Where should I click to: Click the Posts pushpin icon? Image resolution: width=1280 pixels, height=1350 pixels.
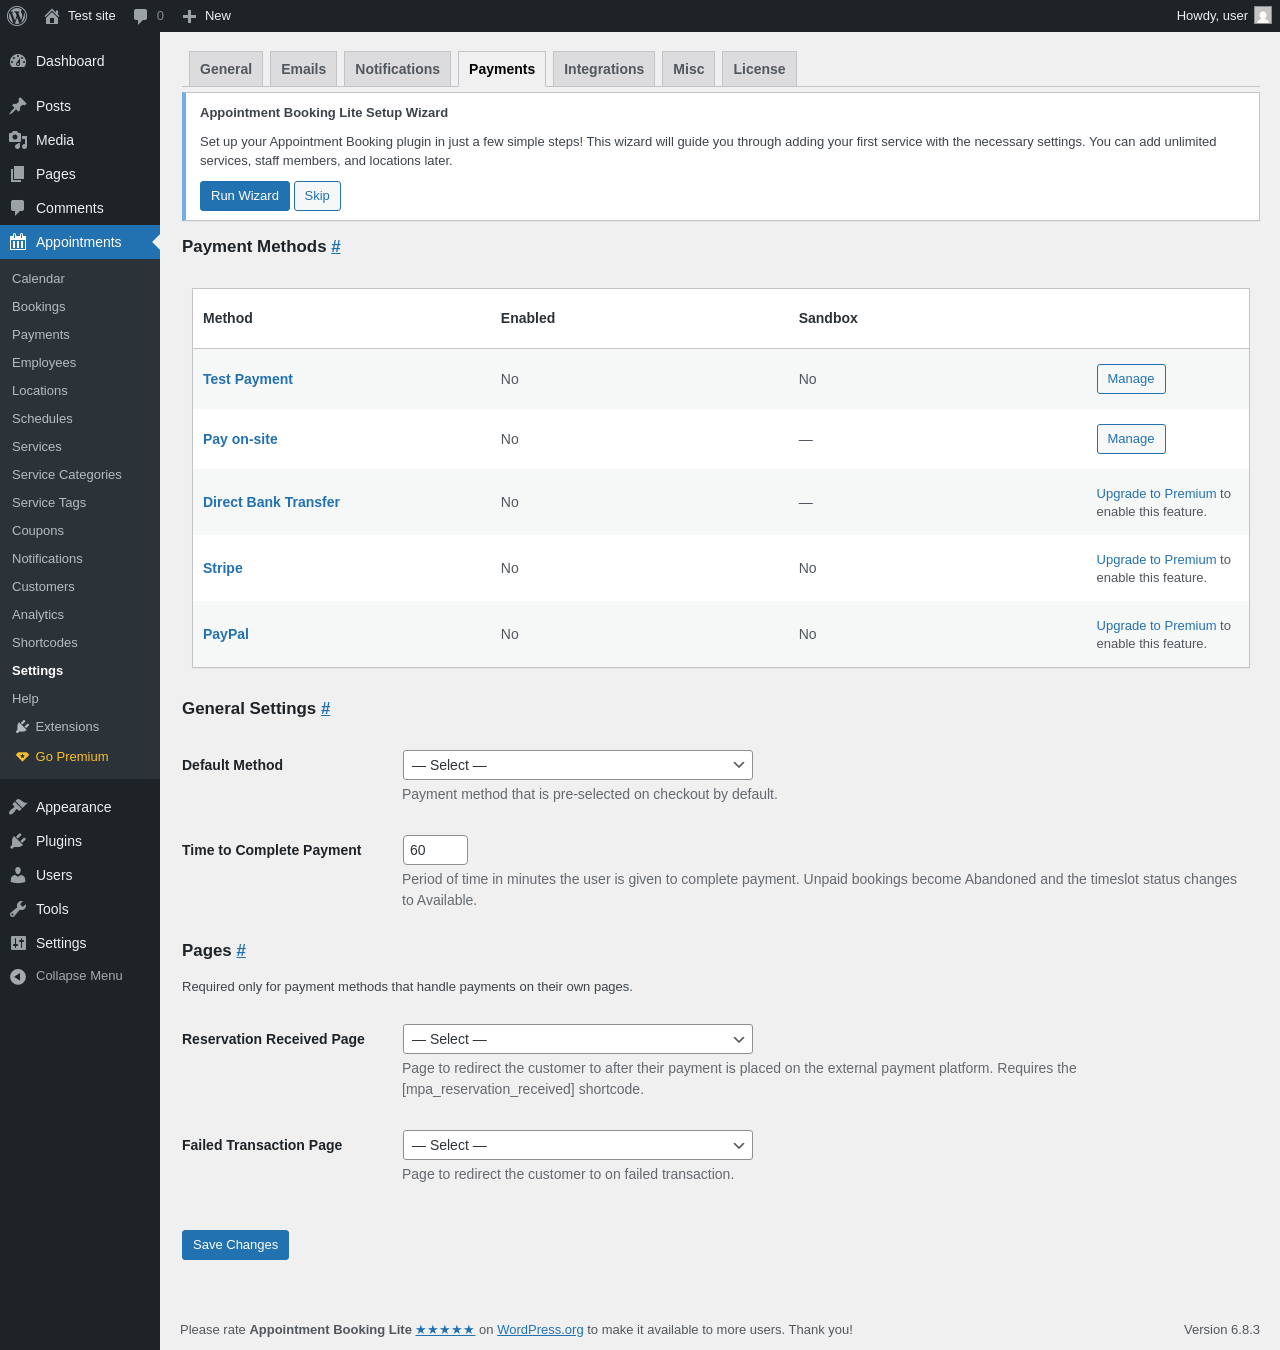(18, 106)
